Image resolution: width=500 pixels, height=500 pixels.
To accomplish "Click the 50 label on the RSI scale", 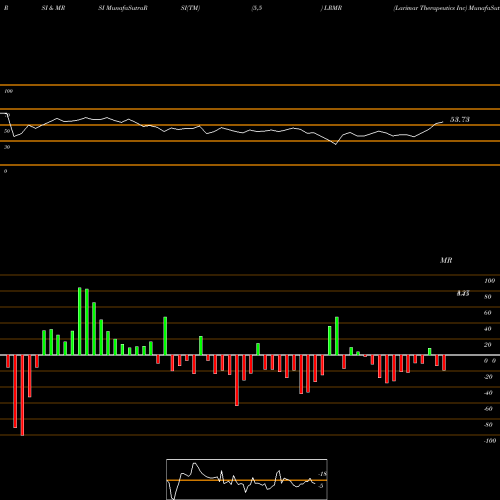I will (x=7, y=131).
